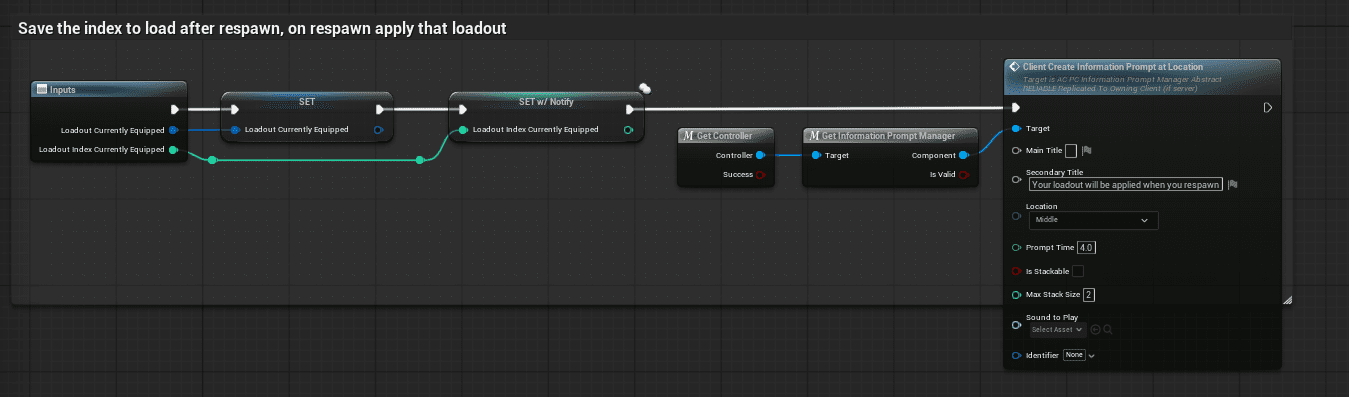Click node icon on Client Create Information Prompt title
The image size is (1349, 397).
1014,66
